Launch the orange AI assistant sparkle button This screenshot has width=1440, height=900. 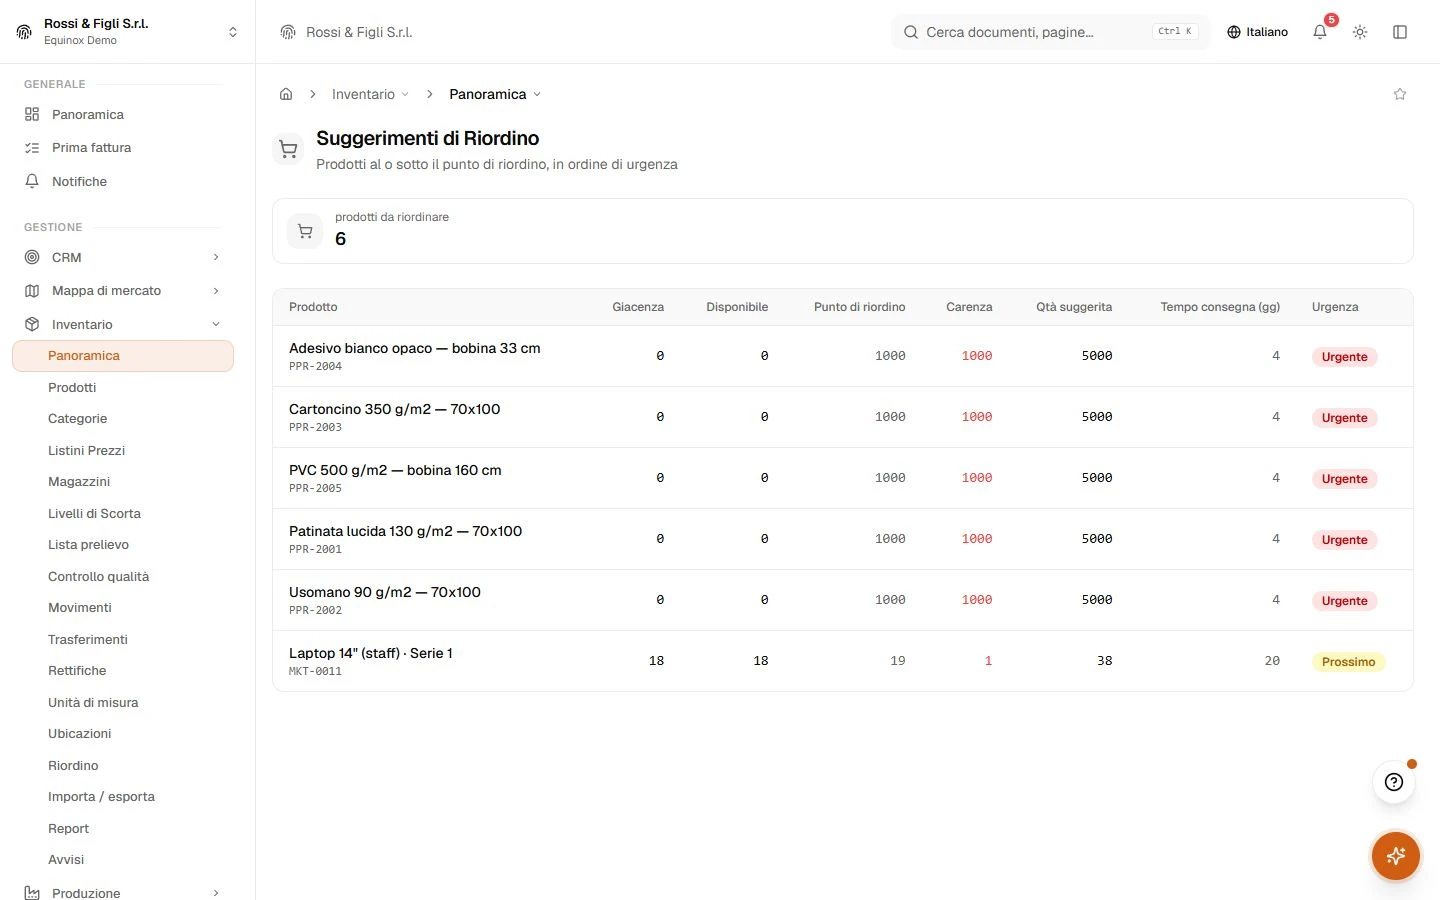coord(1396,856)
